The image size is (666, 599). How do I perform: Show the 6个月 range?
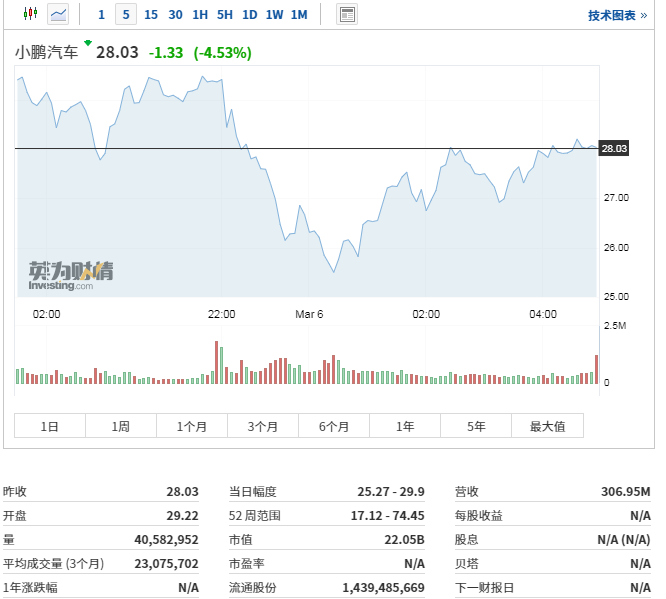click(334, 426)
